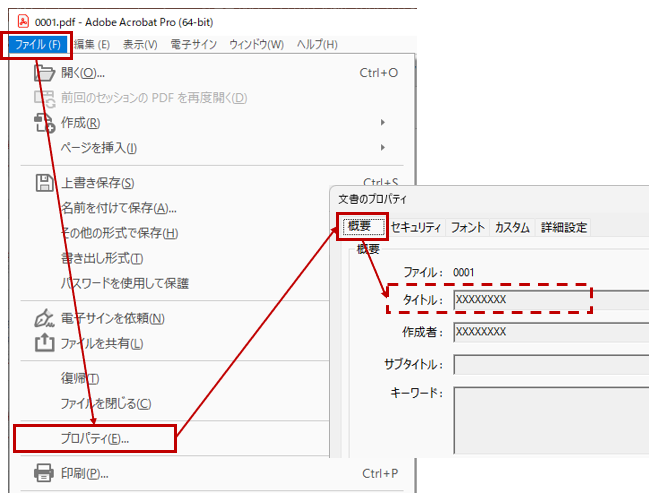The image size is (651, 495).
Task: Click the キーワード text area
Action: pyautogui.click(x=550, y=420)
